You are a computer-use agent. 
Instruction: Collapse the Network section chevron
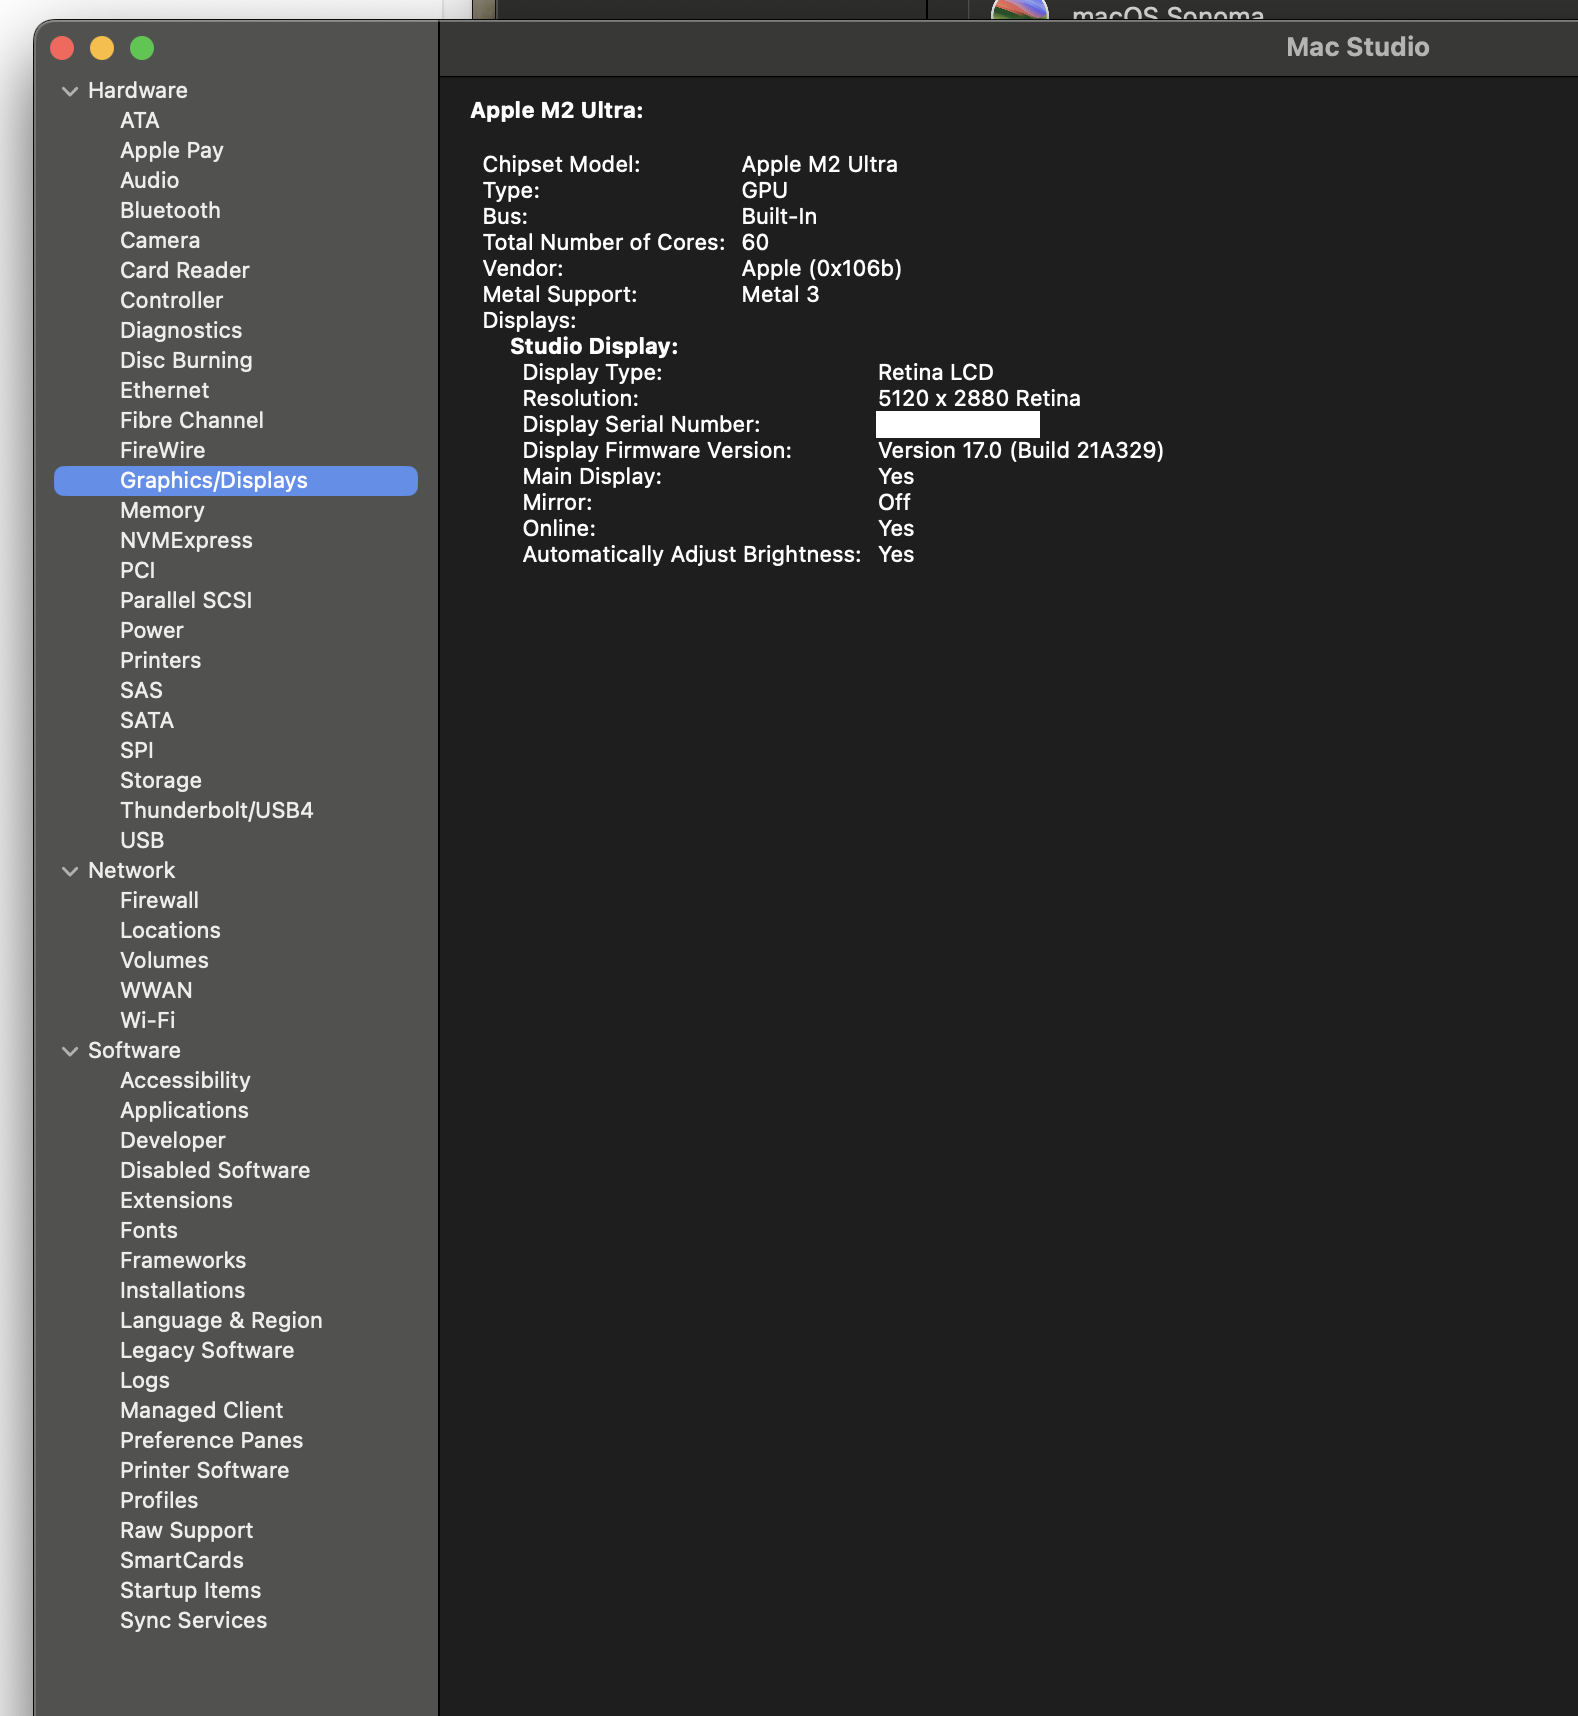tap(70, 871)
